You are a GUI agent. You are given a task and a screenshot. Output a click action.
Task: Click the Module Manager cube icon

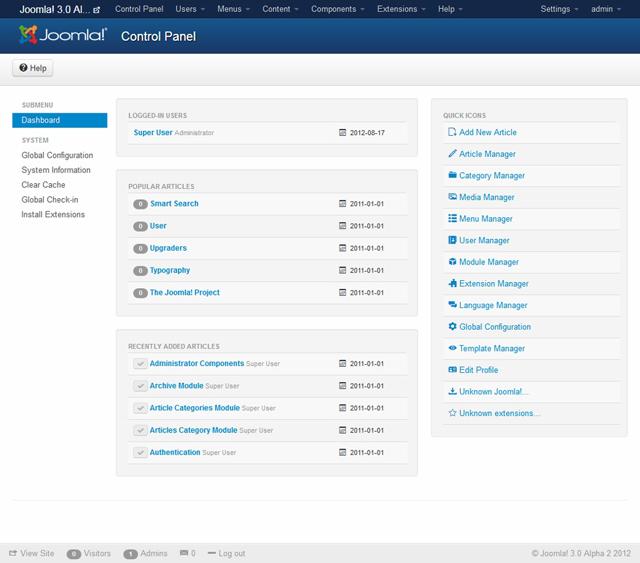pos(452,262)
